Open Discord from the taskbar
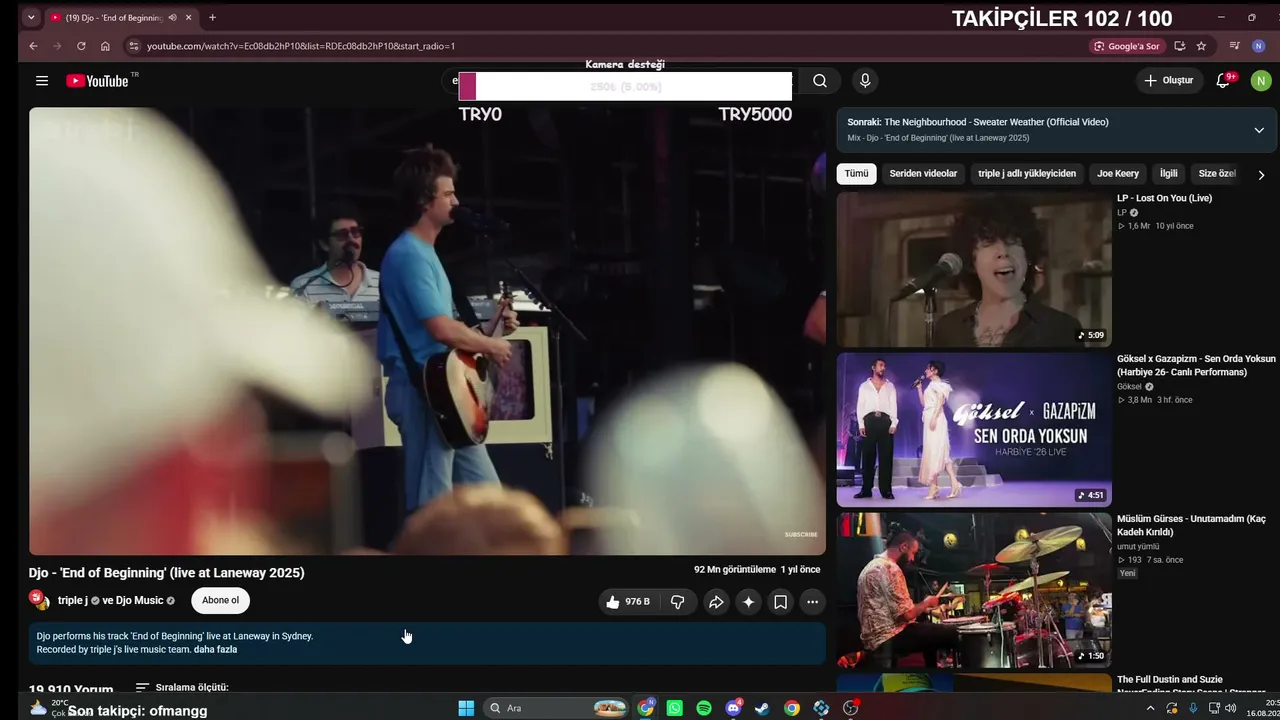Screen dimensions: 1280x720 tap(733, 708)
